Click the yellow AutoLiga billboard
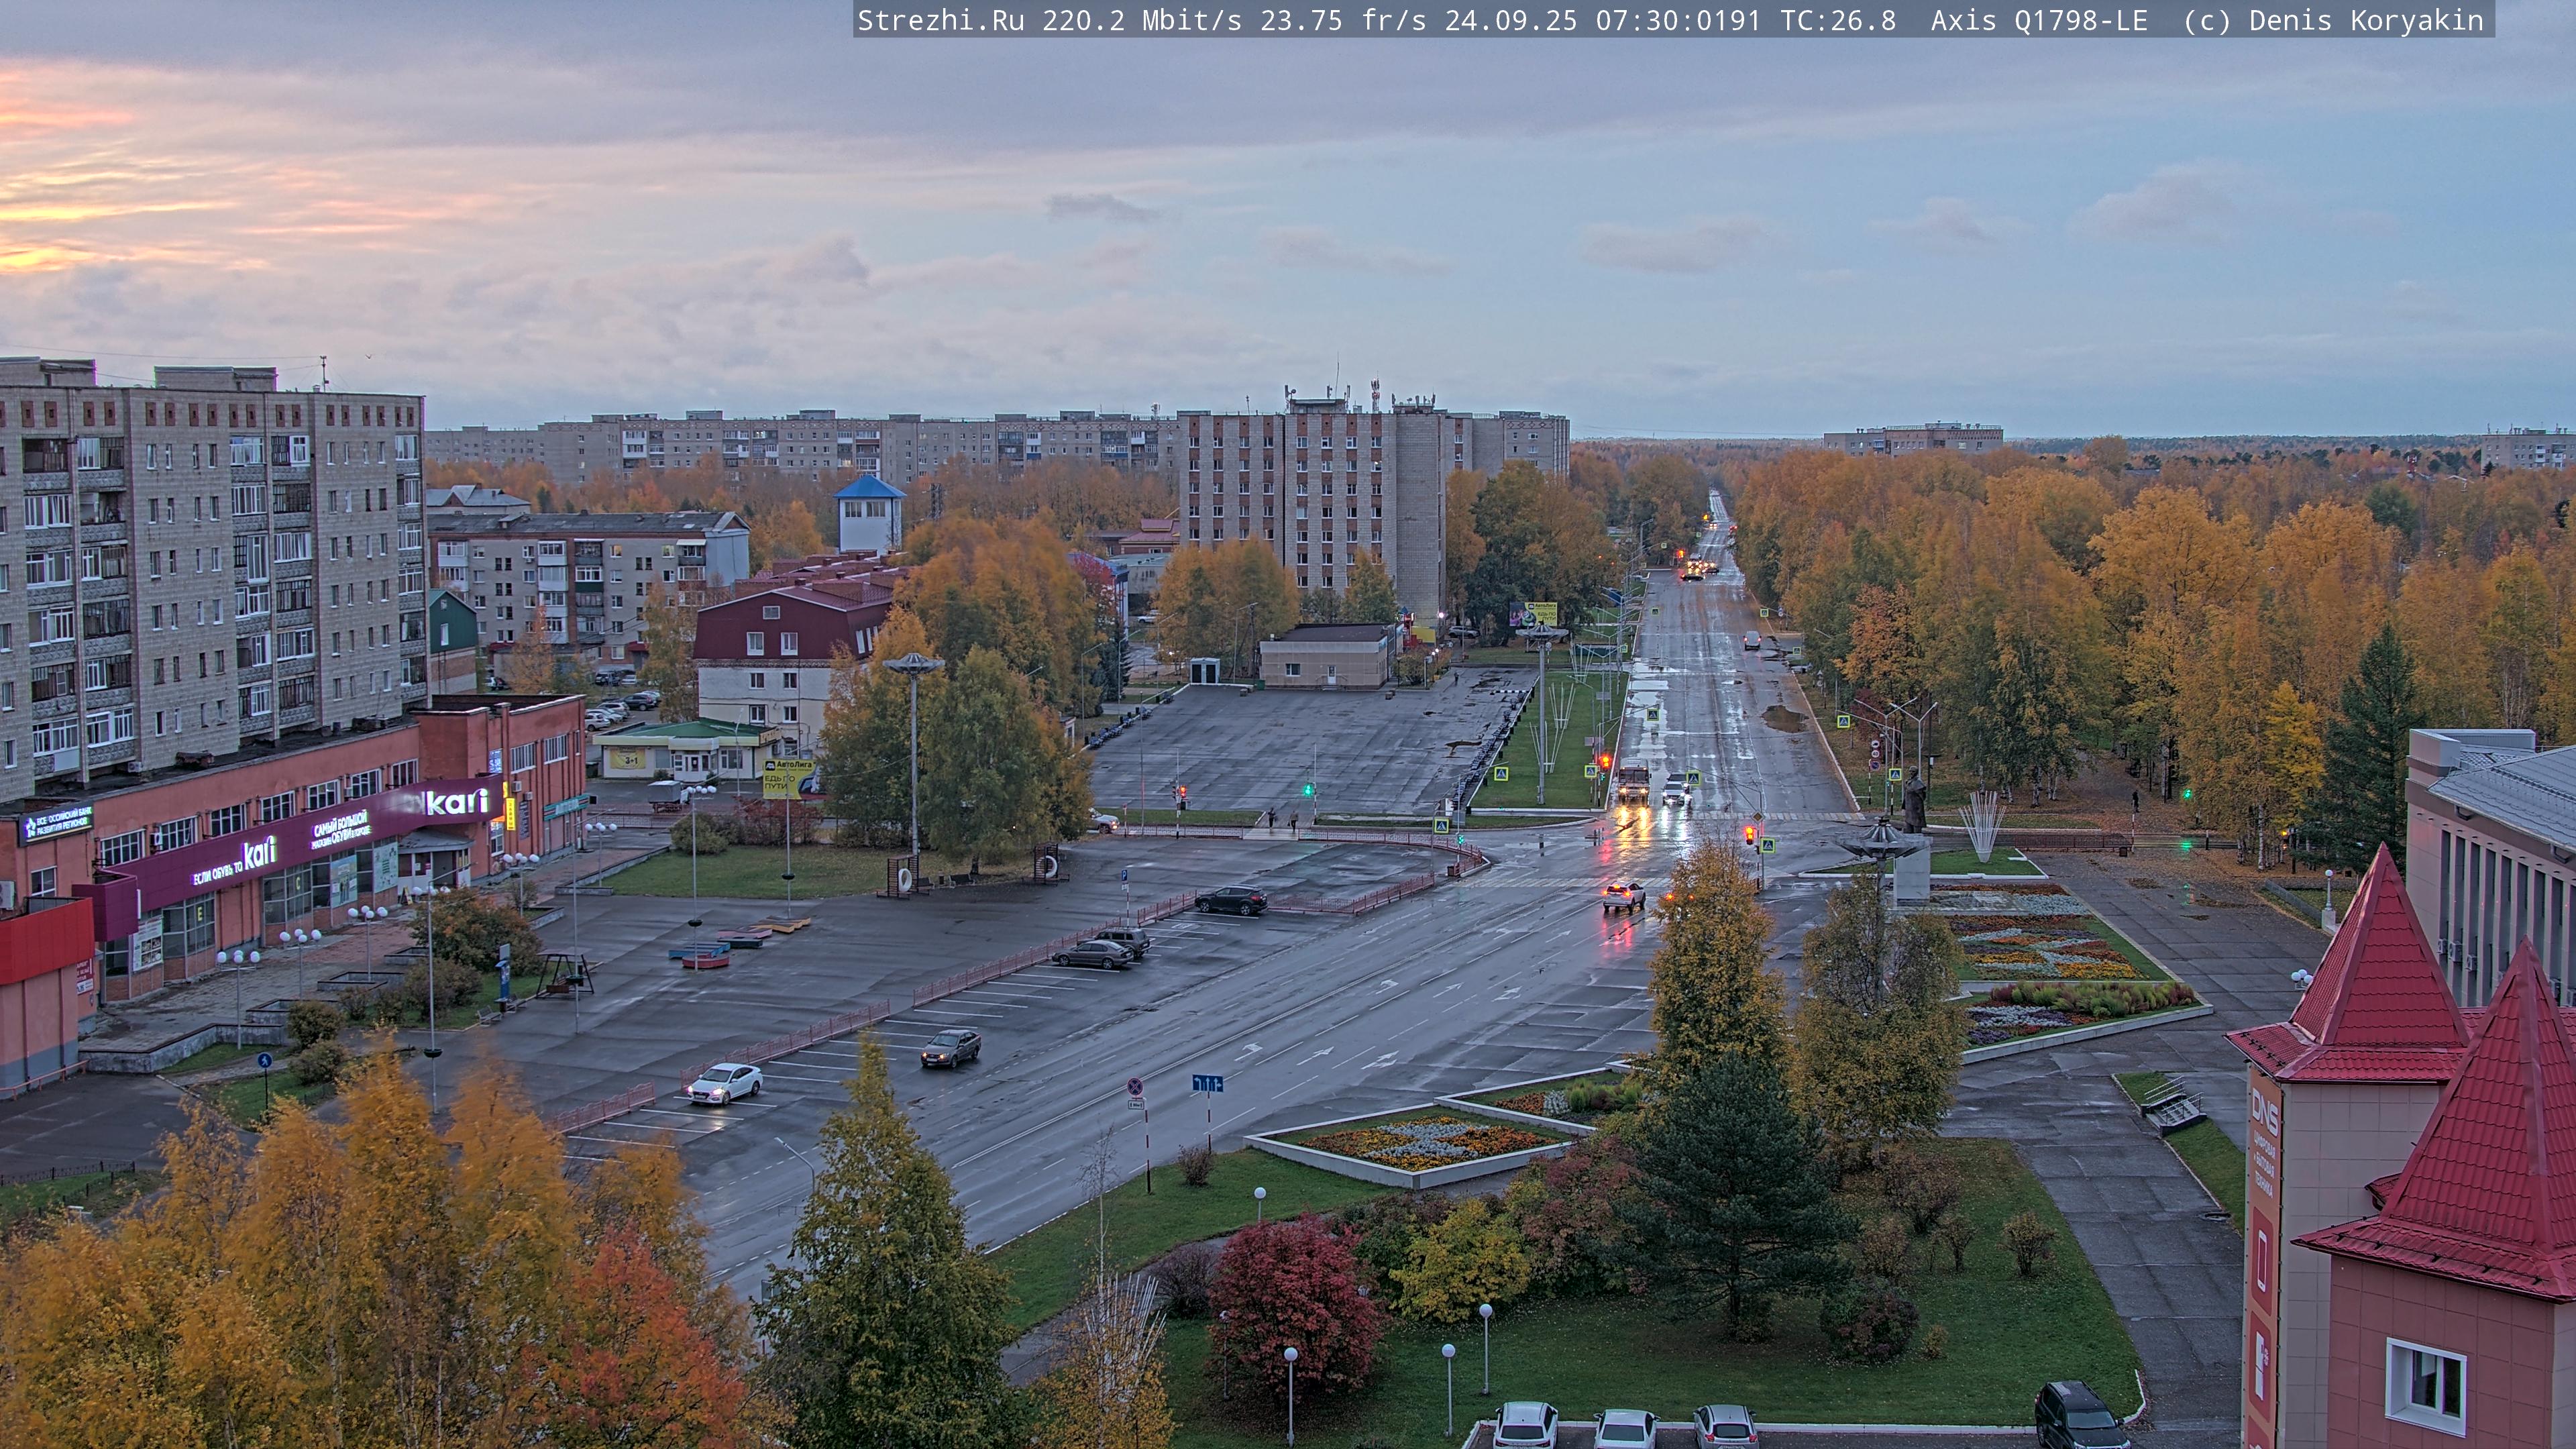2576x1449 pixels. click(x=787, y=778)
